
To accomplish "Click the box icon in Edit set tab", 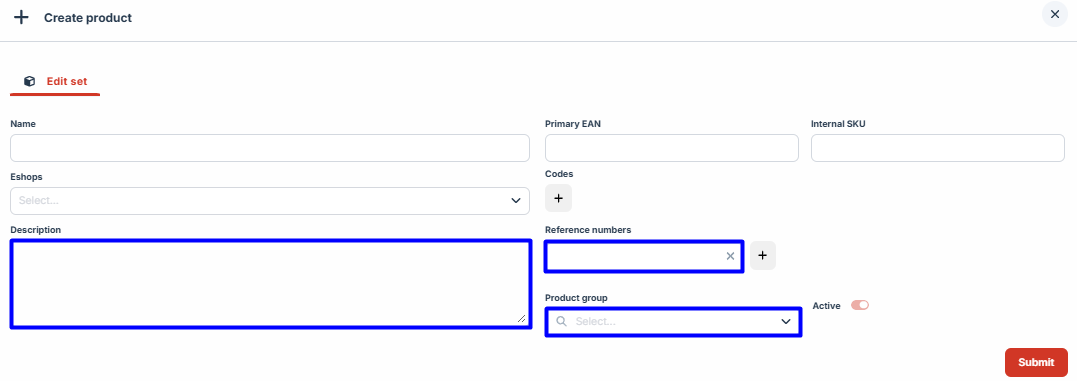I will pos(30,81).
